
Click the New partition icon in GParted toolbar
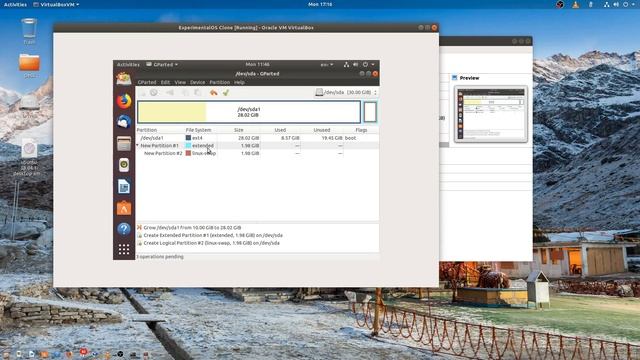(x=142, y=93)
